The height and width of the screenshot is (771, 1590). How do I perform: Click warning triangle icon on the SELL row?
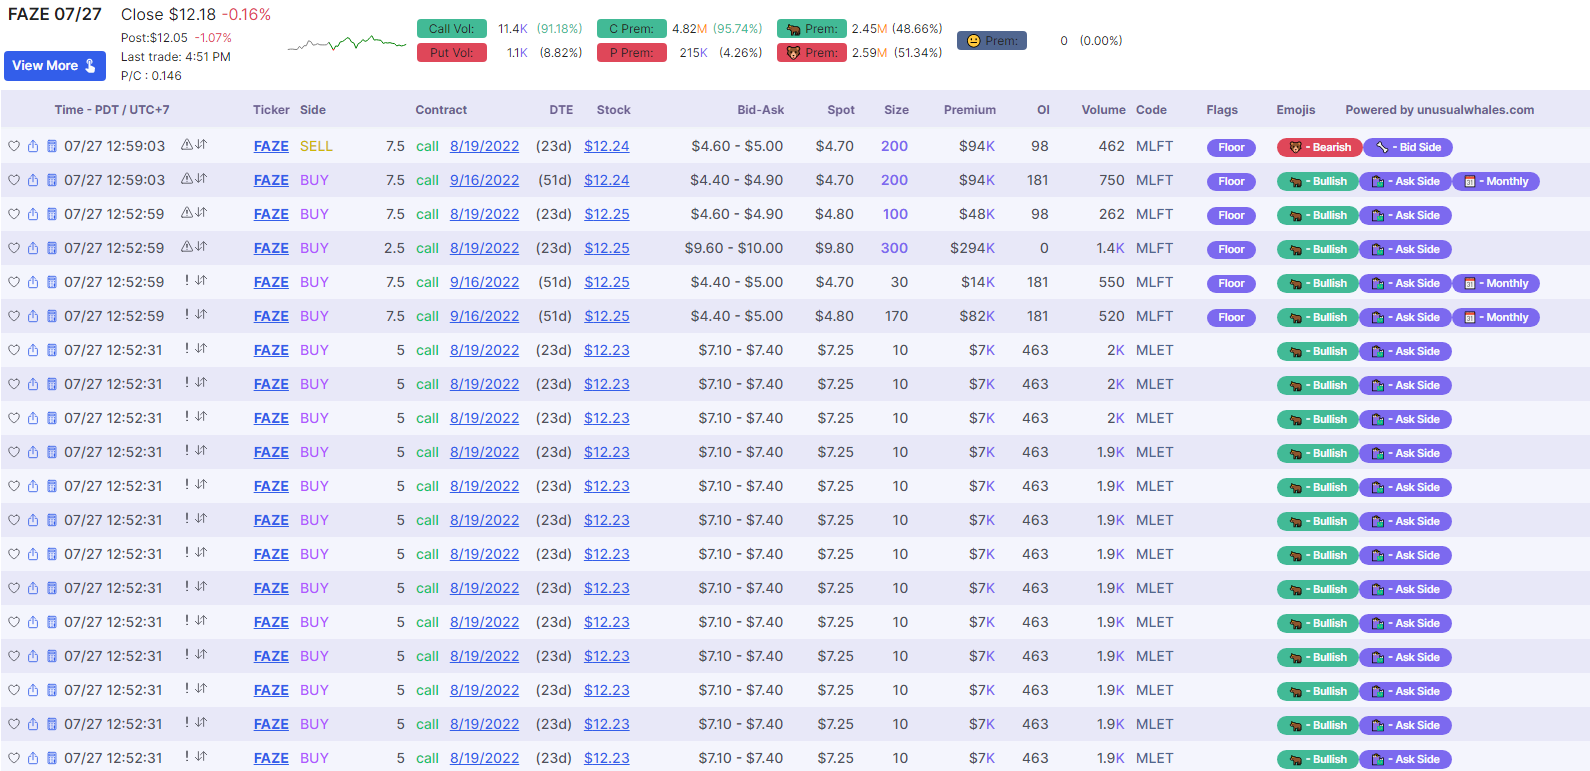pos(186,145)
